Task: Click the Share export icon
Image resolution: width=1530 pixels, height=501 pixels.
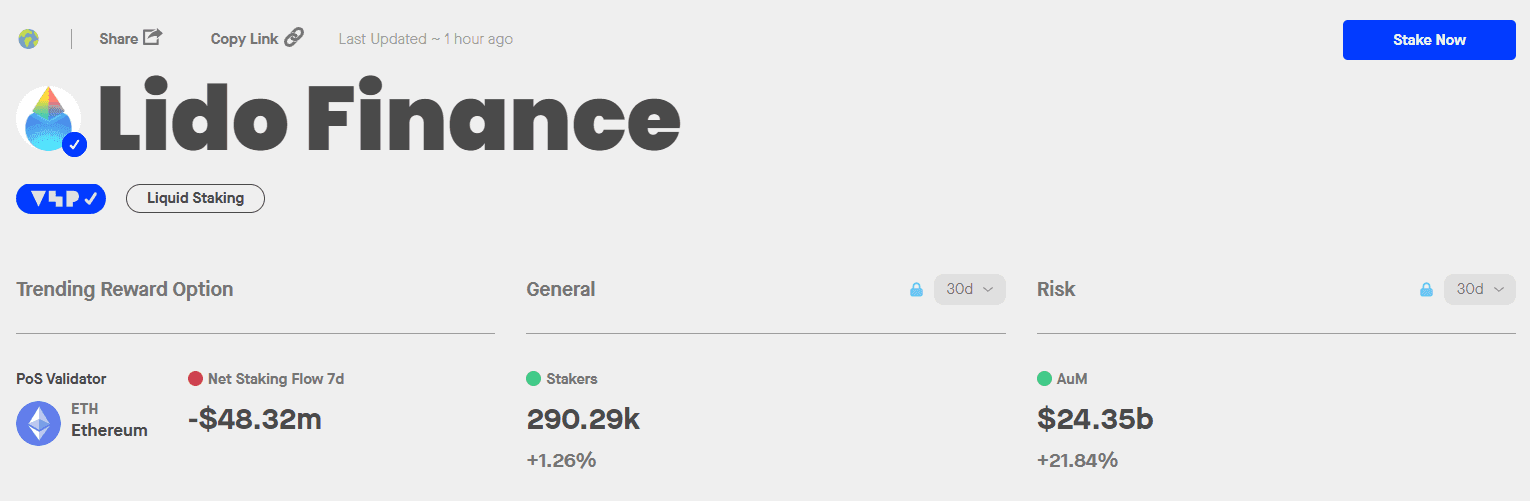Action: pos(152,38)
